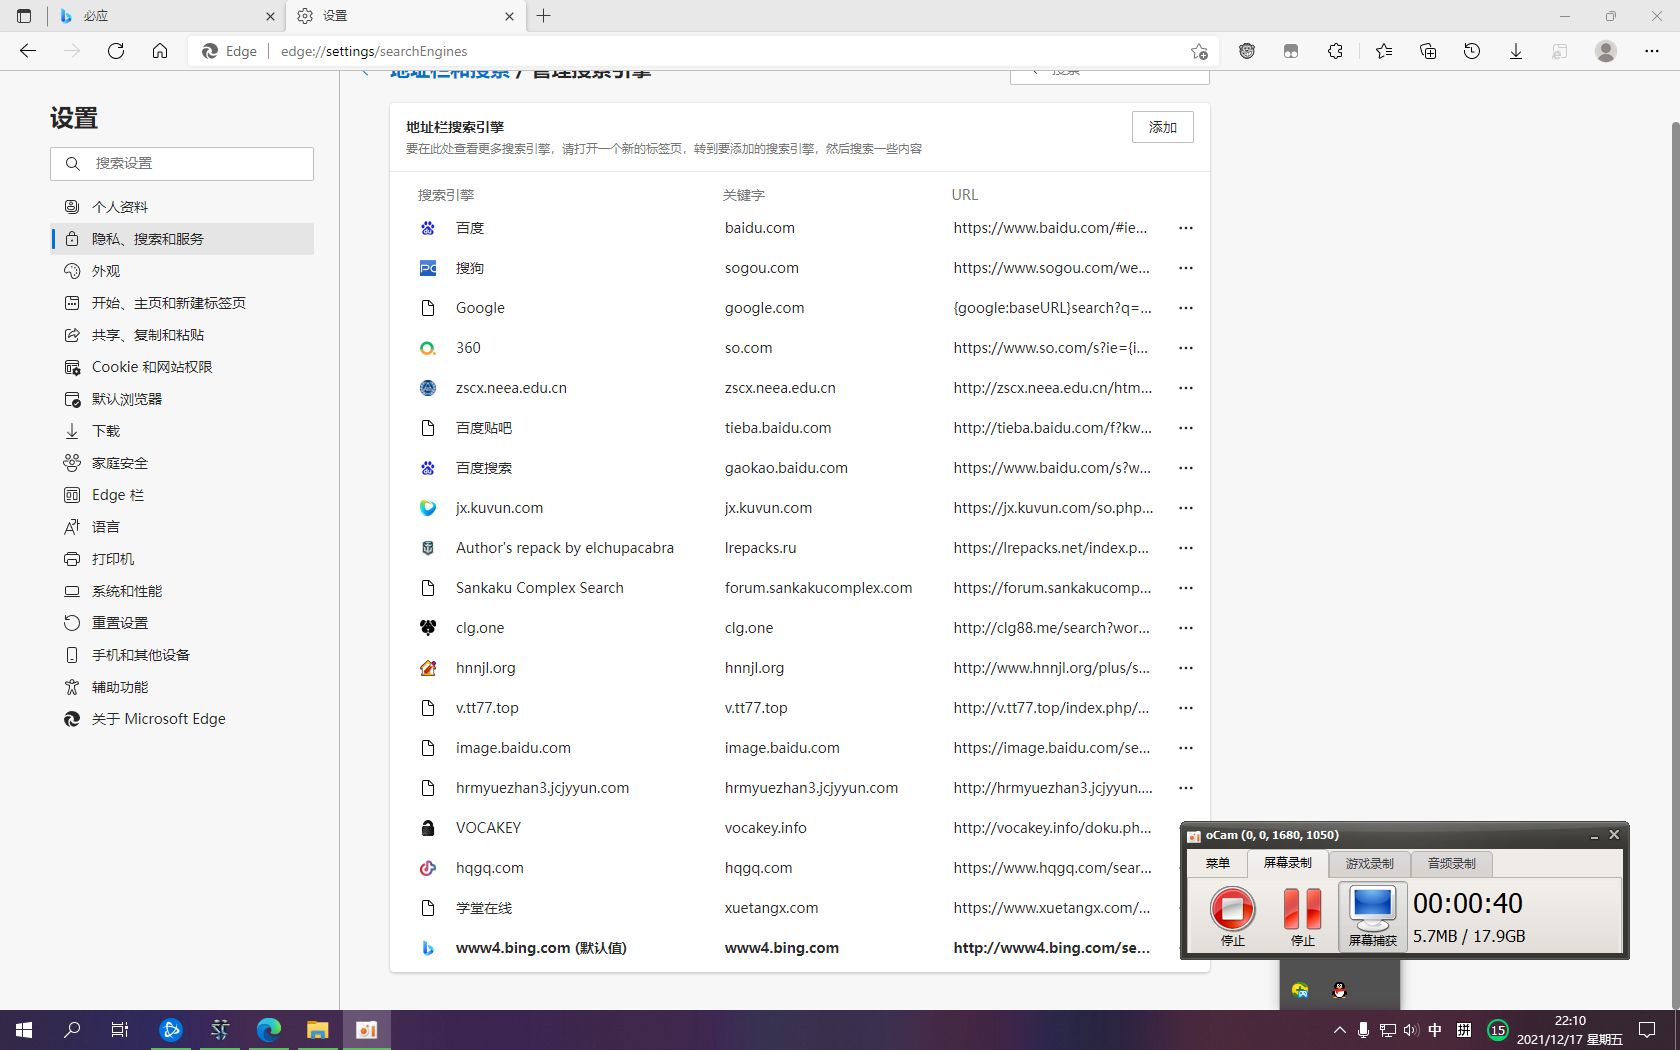The image size is (1680, 1050).
Task: Click the 搜索设置 search box
Action: [182, 163]
